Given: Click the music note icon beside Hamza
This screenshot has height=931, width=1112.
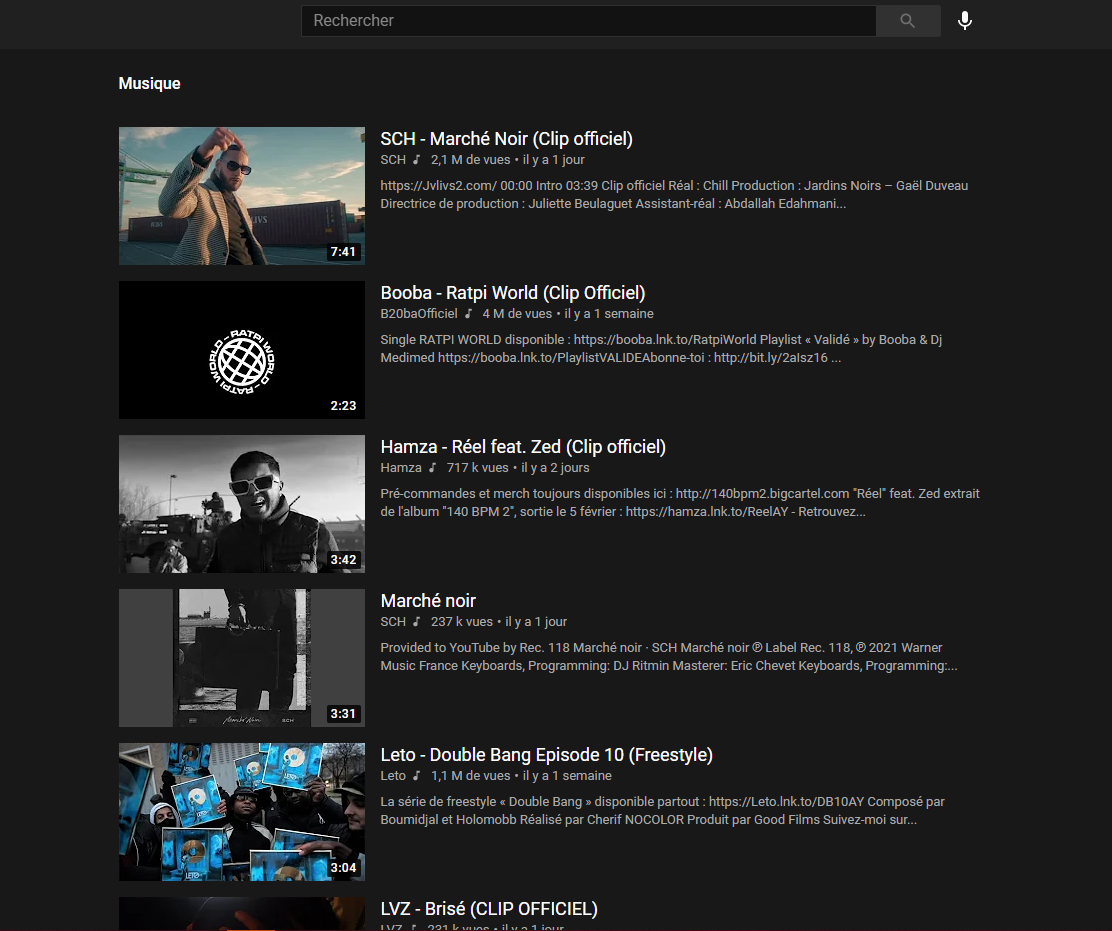Looking at the screenshot, I should coord(433,467).
